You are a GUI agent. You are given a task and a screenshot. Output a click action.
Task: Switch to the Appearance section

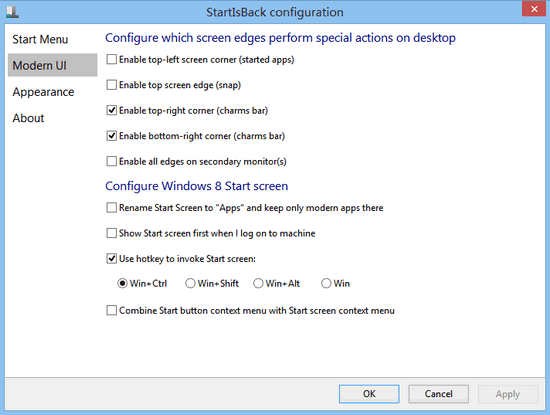43,92
